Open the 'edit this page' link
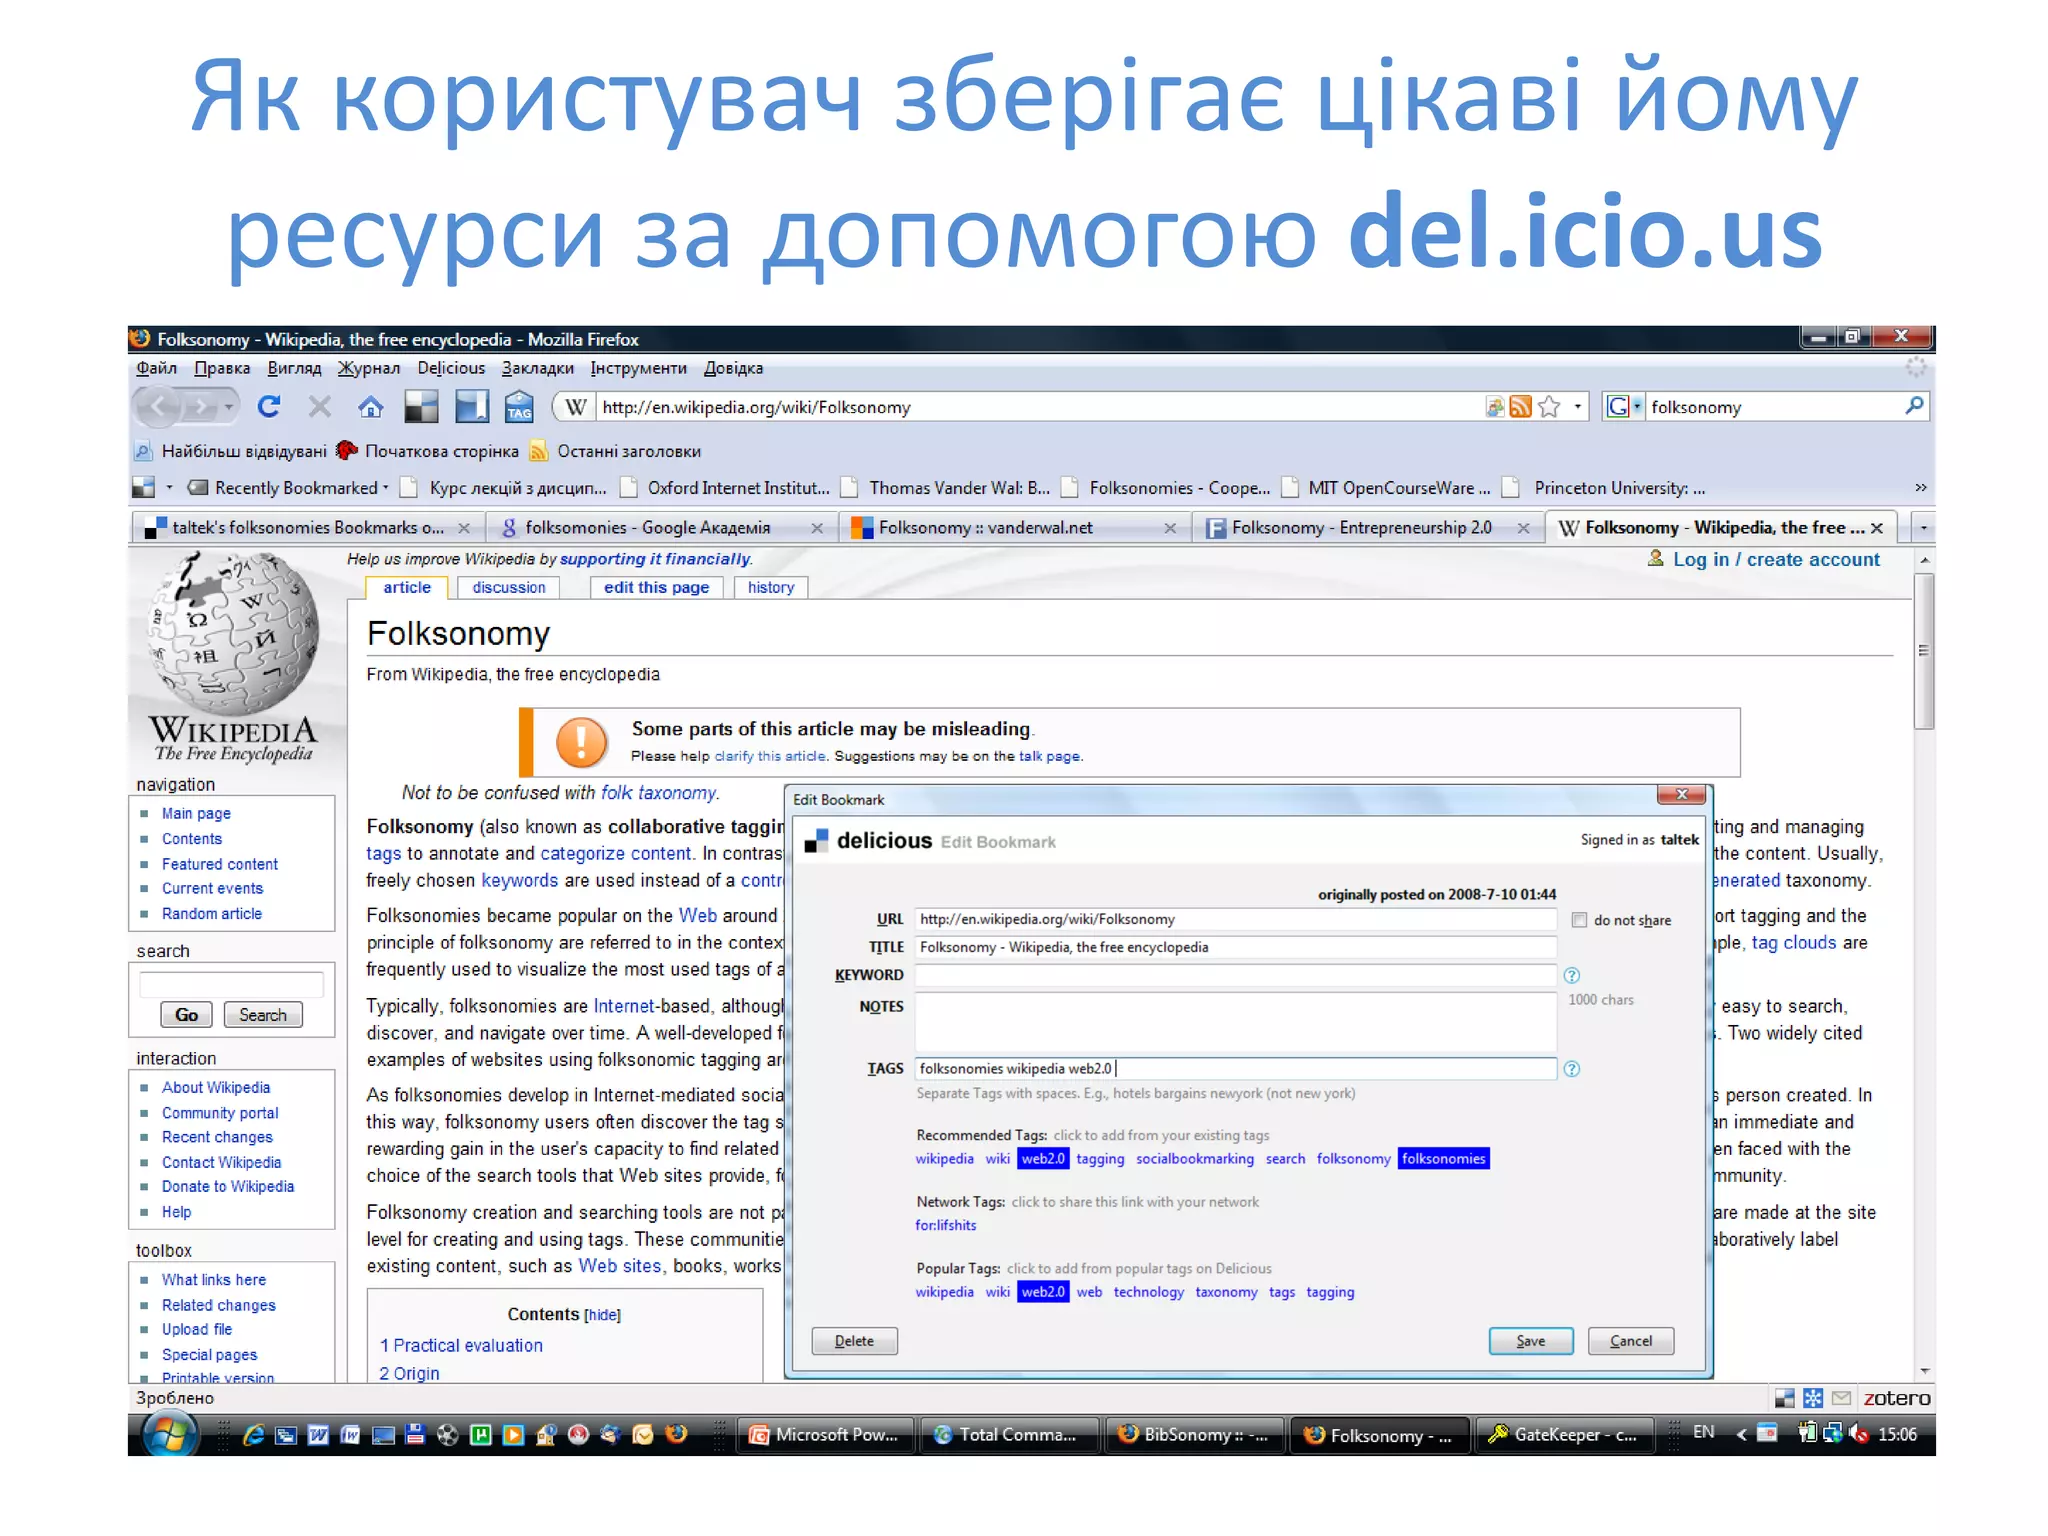 (x=656, y=588)
